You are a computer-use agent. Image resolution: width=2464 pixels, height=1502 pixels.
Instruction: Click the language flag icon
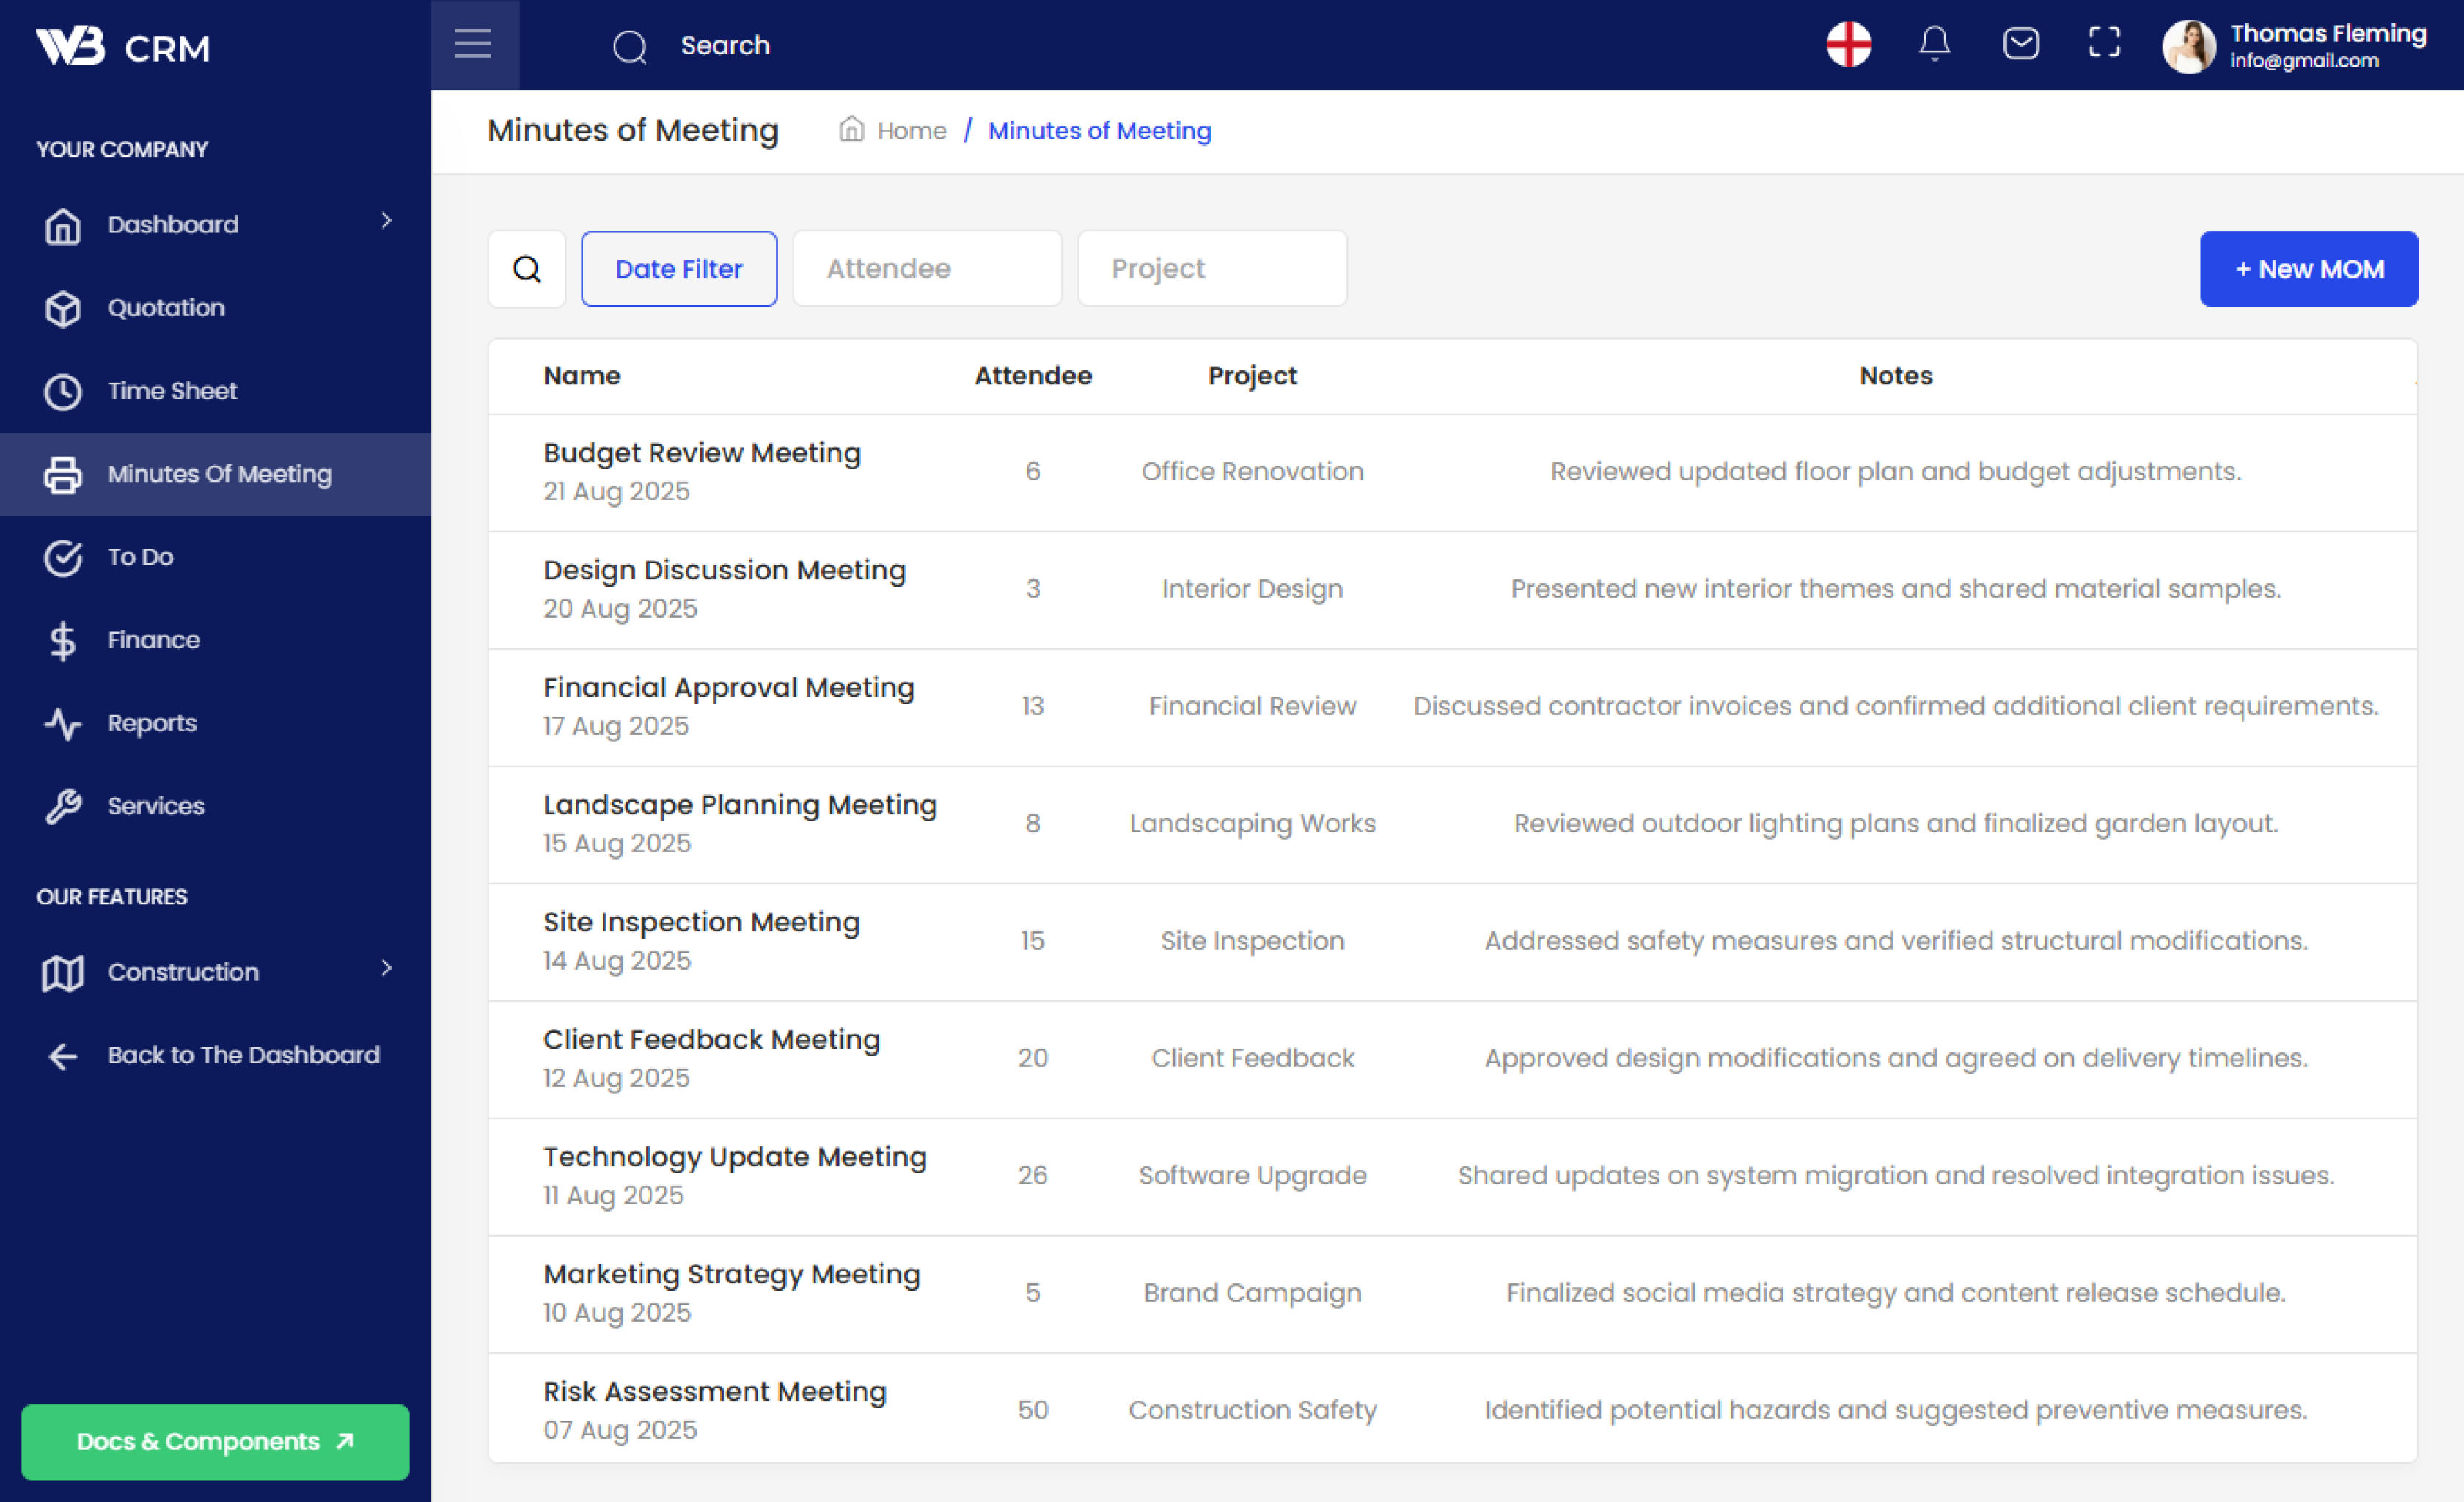pyautogui.click(x=1848, y=44)
